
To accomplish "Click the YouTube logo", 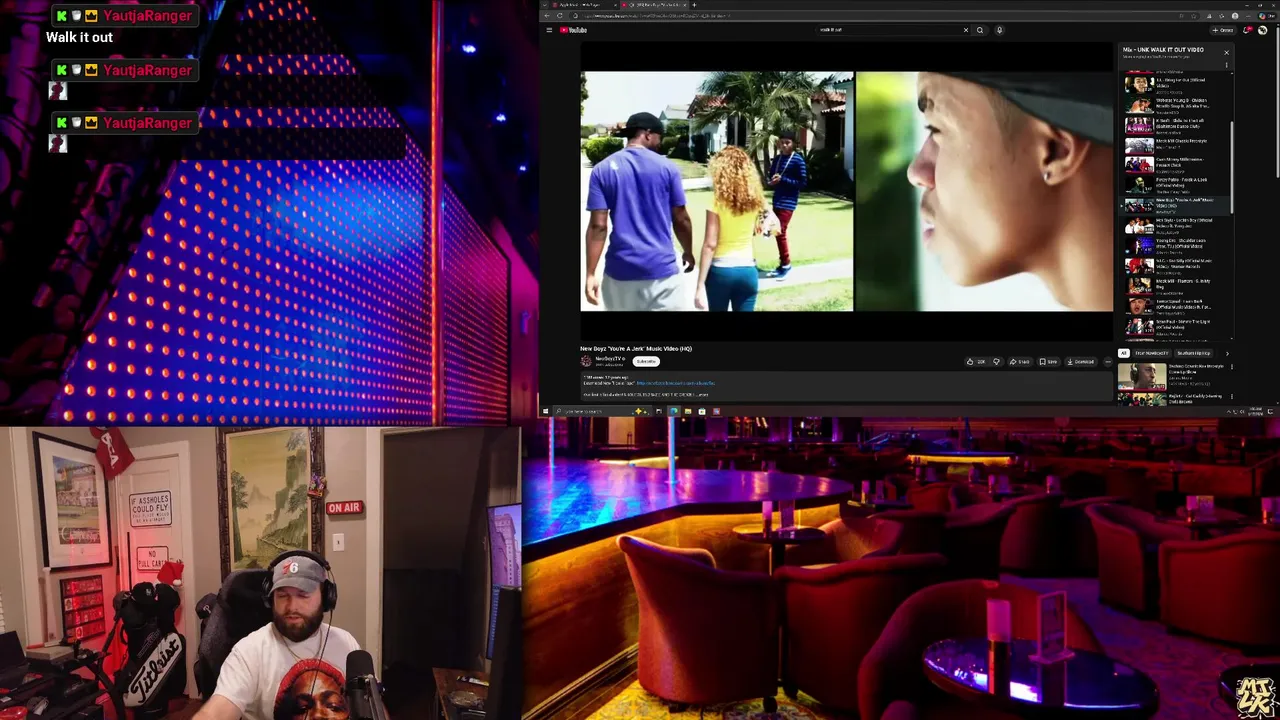I will 573,30.
